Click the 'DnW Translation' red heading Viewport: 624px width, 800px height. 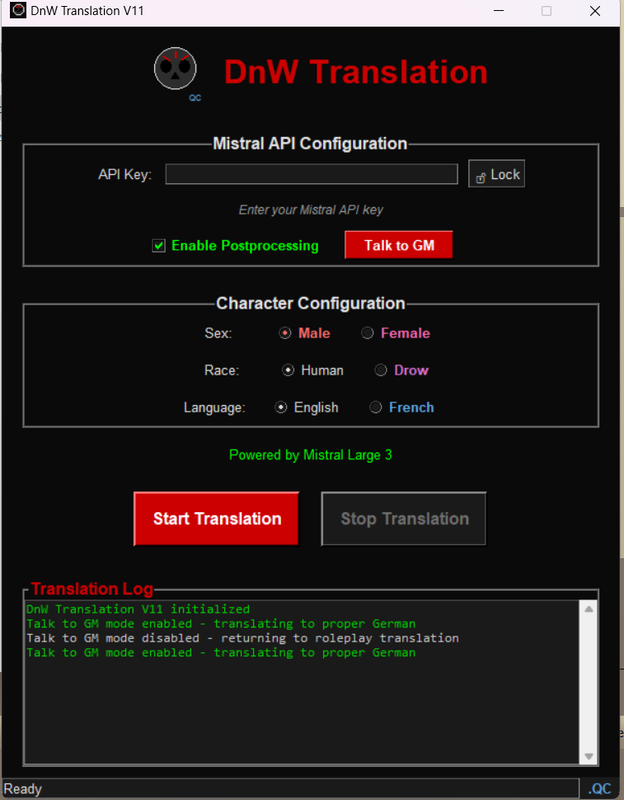356,72
